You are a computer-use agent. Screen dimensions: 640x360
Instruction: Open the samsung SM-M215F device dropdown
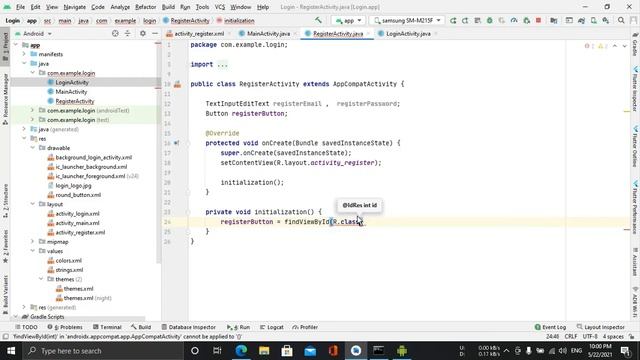(407, 20)
